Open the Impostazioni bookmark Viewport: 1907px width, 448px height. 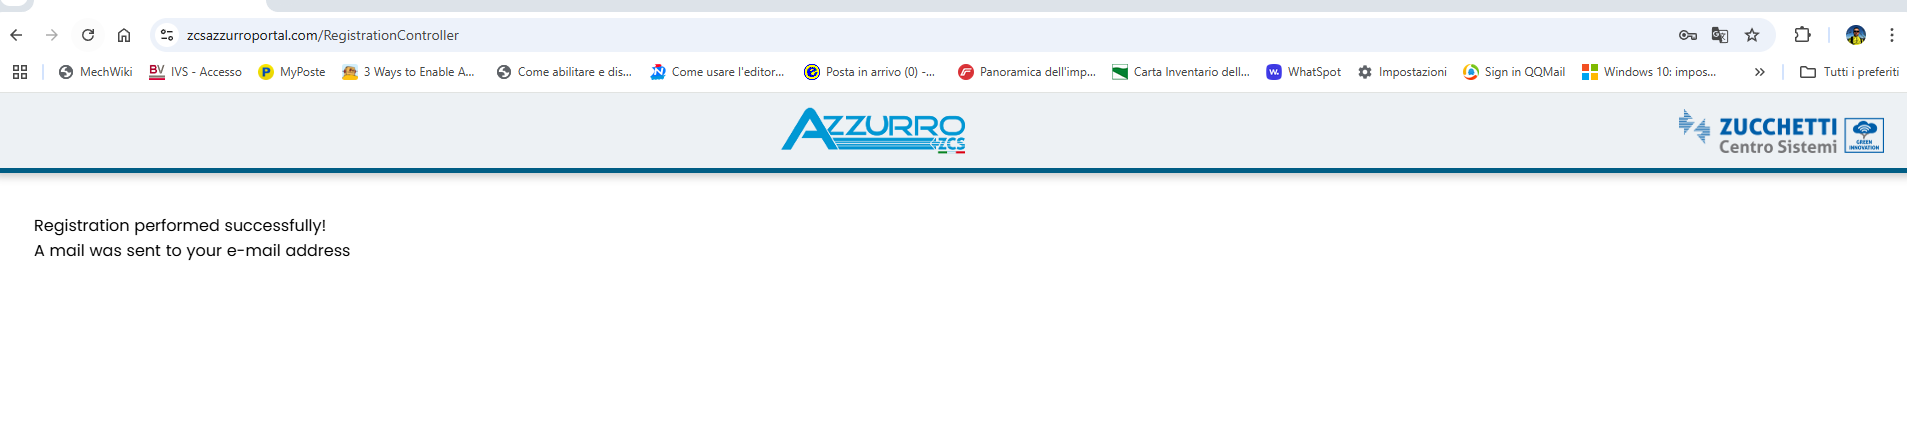click(1402, 72)
